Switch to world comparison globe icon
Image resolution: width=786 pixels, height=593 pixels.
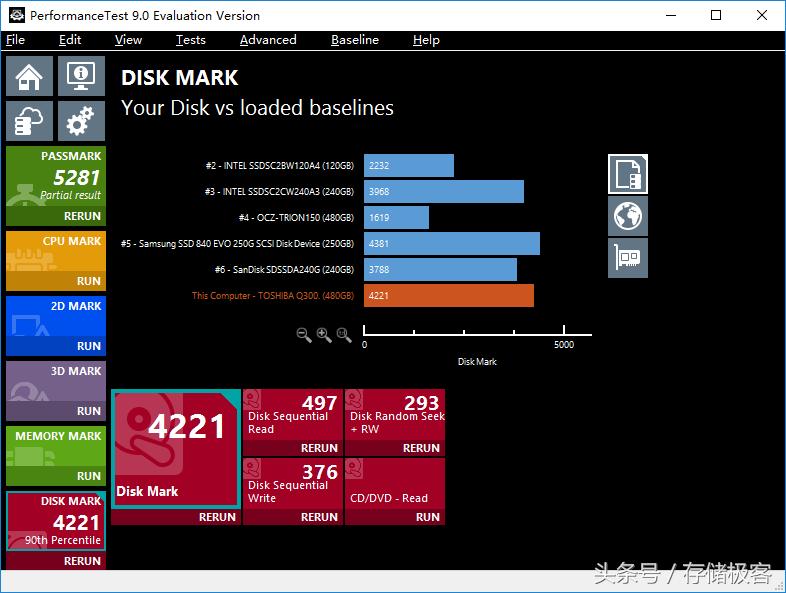(628, 215)
